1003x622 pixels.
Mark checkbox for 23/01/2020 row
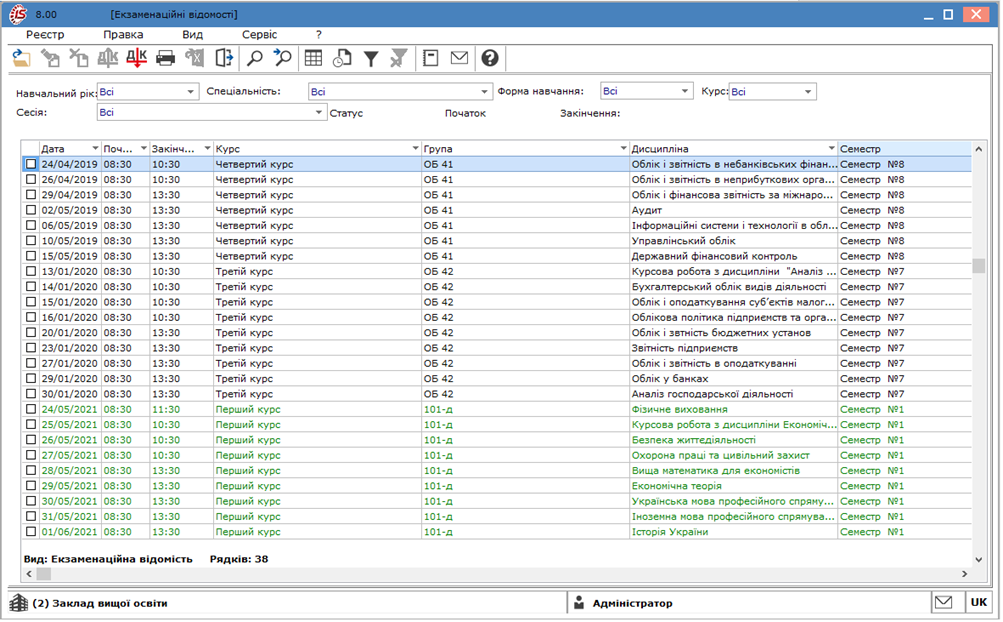point(31,348)
